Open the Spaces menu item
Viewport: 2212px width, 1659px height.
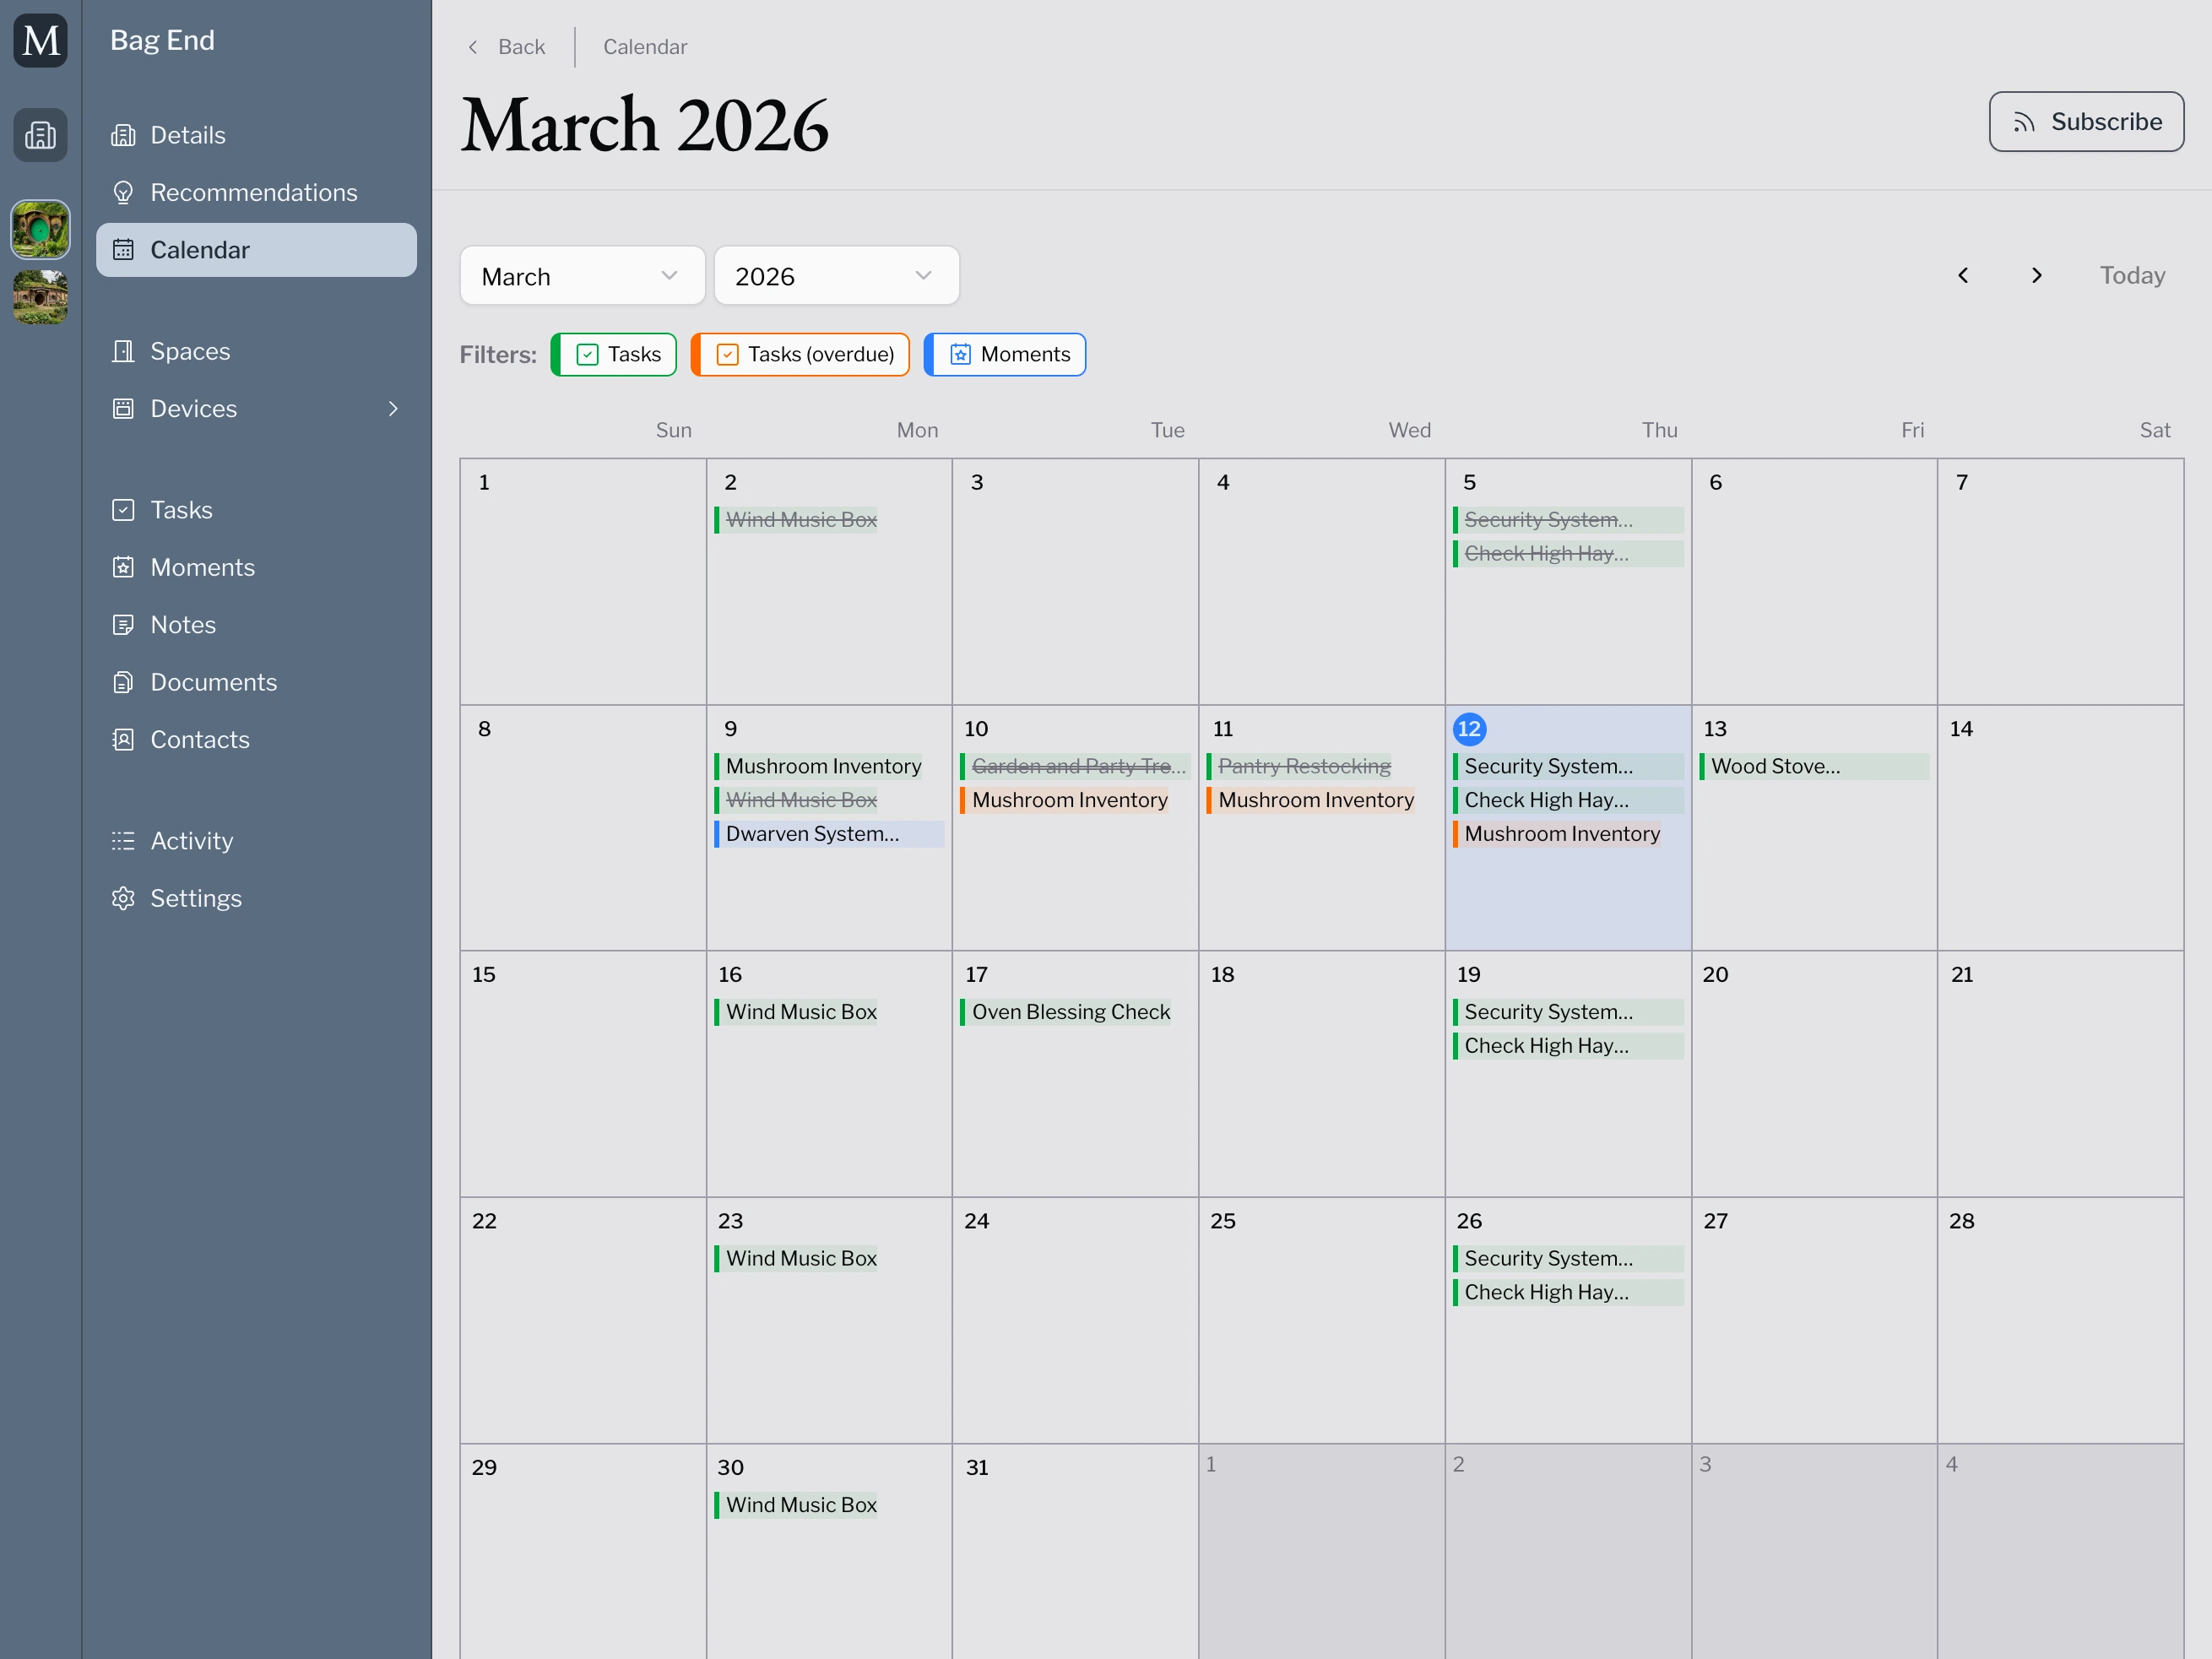click(190, 351)
